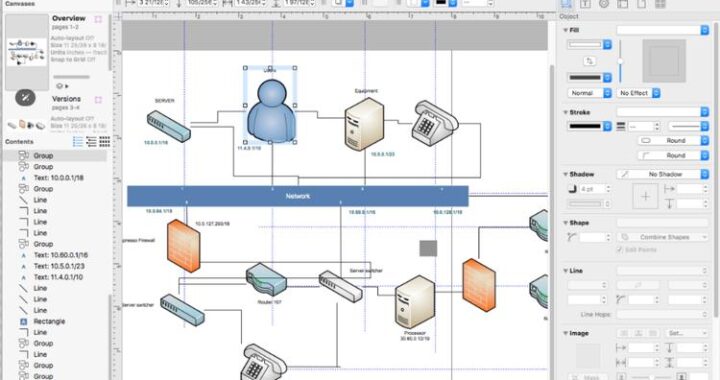The height and width of the screenshot is (380, 720).
Task: Select the SERVER switch icon on canvas
Action: 169,126
